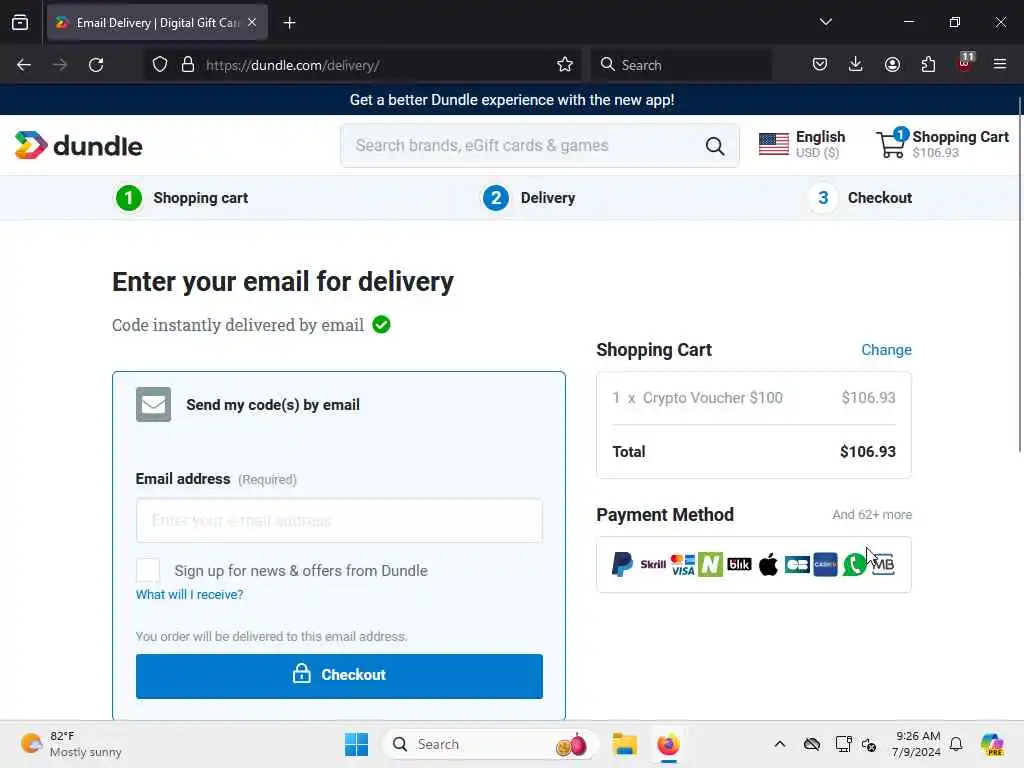Click the green checkmark next to delivery text
Screen dimensions: 1024x768
point(381,325)
